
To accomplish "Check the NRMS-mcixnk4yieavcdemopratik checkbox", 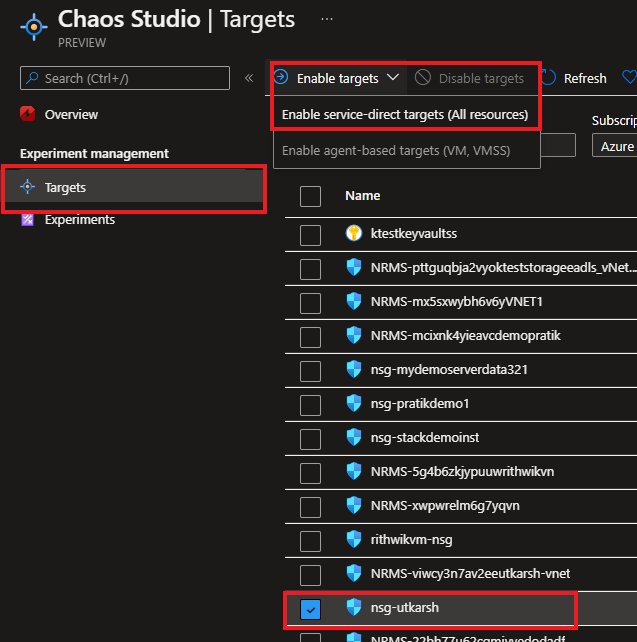I will click(310, 337).
